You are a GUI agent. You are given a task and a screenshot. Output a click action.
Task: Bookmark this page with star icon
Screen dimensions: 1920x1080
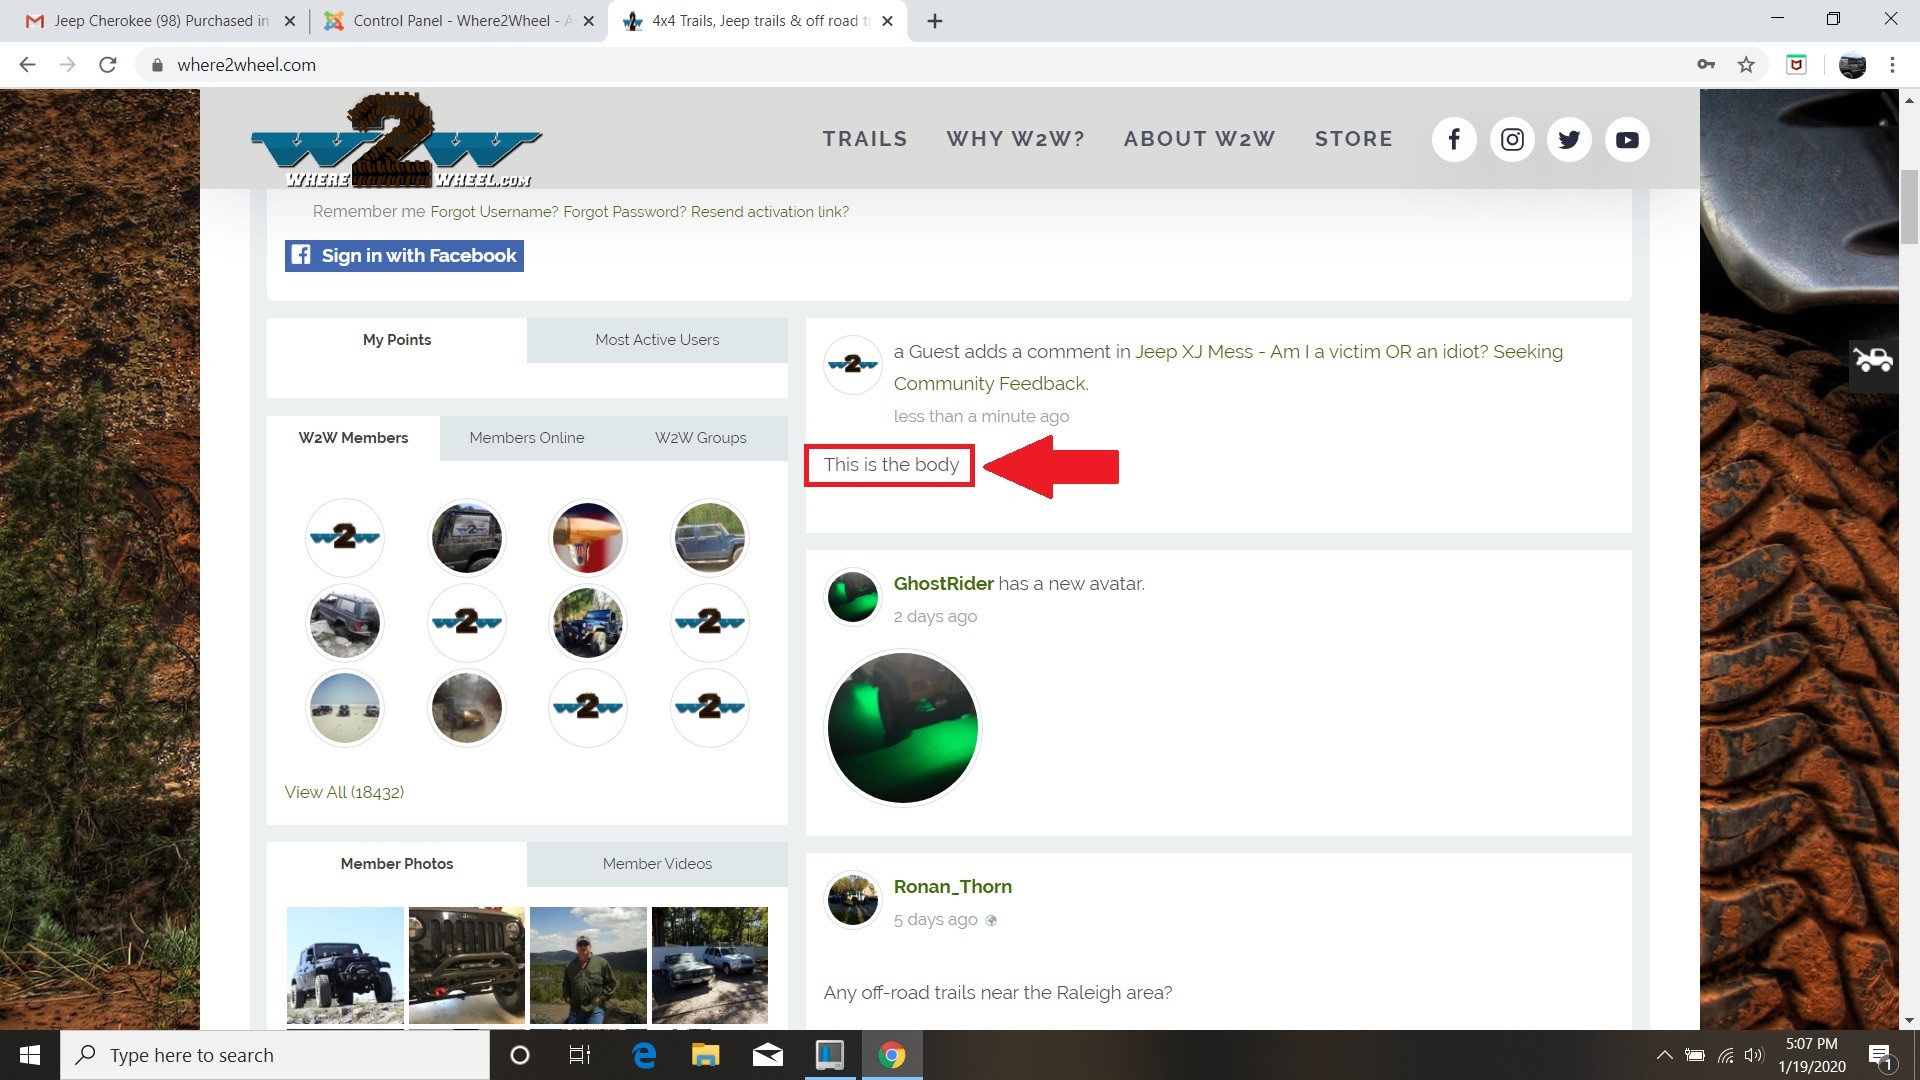click(x=1746, y=65)
